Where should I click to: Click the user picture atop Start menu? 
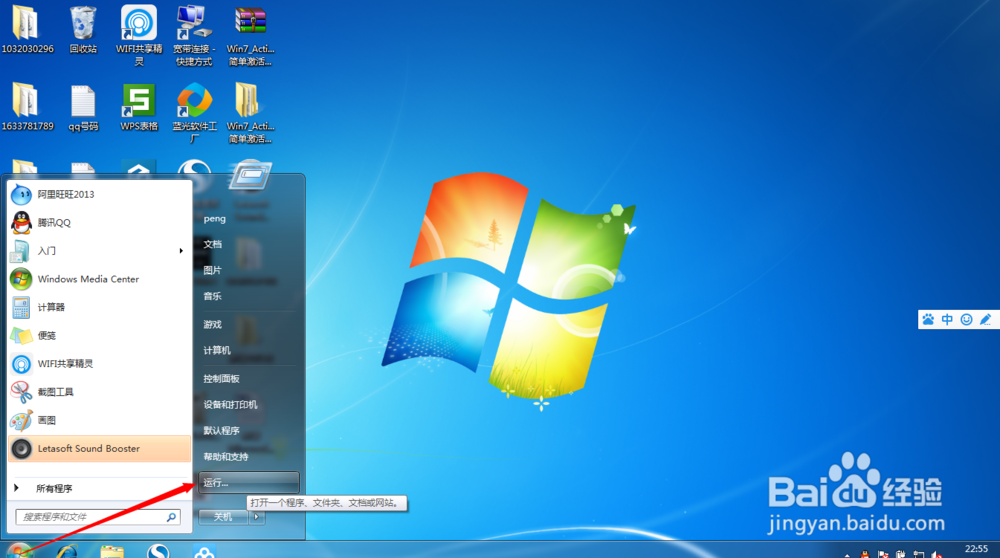pos(250,174)
